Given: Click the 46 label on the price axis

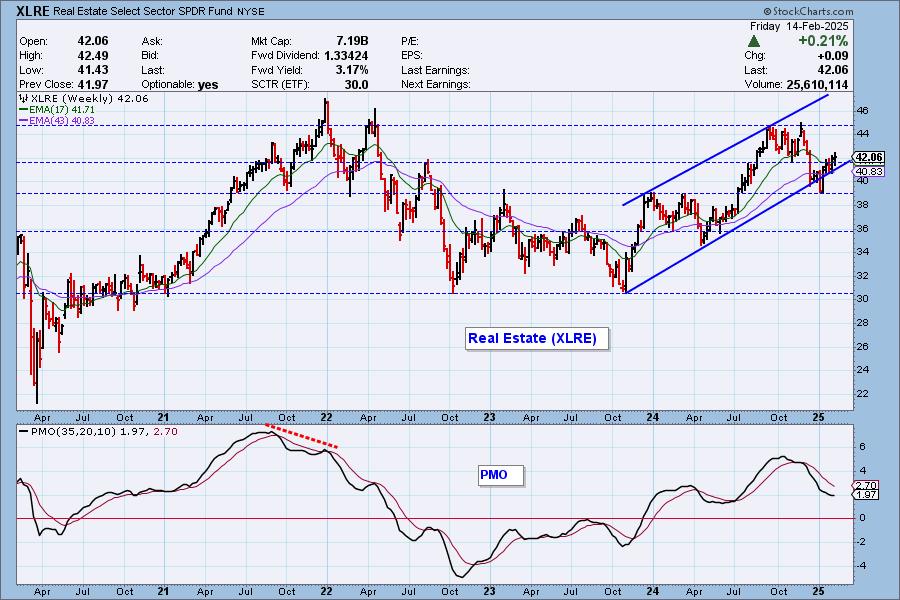Looking at the screenshot, I should [x=863, y=110].
